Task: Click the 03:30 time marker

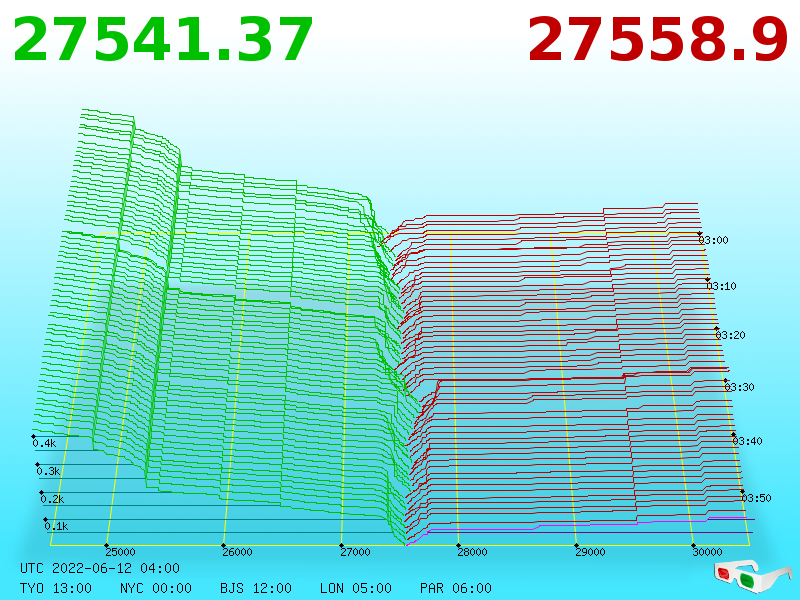Action: tap(739, 387)
